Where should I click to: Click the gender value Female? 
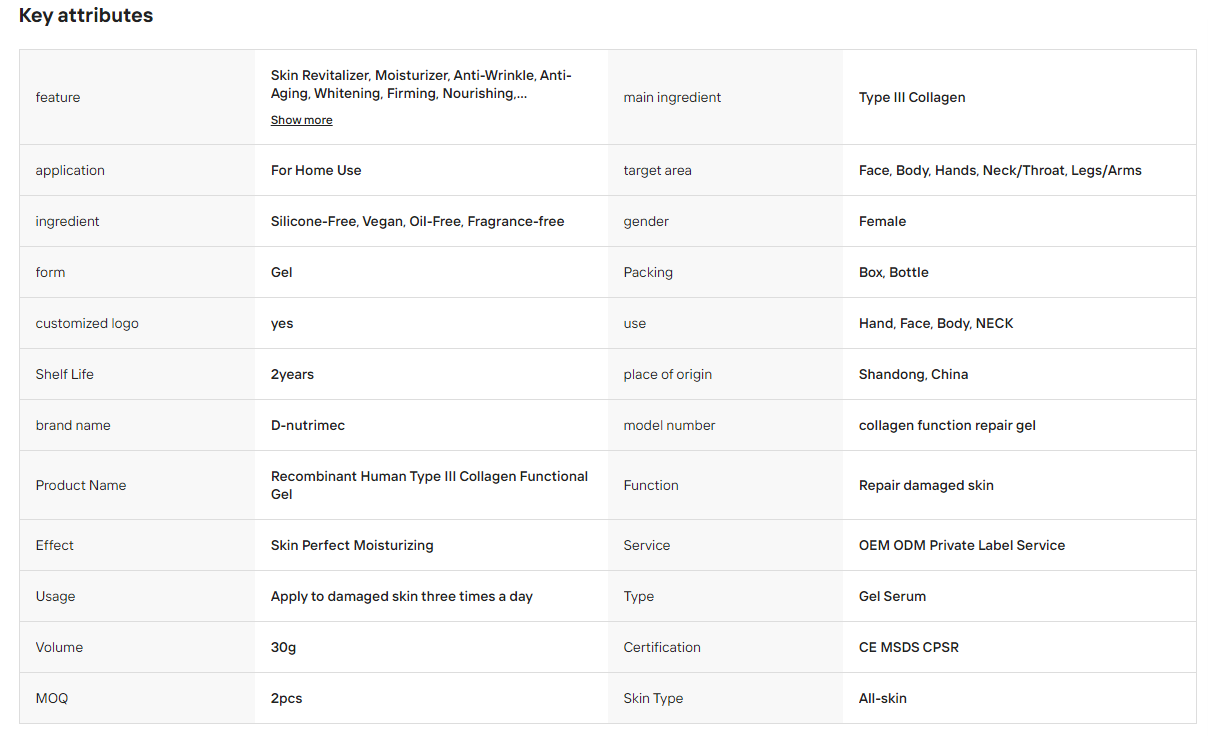[882, 221]
